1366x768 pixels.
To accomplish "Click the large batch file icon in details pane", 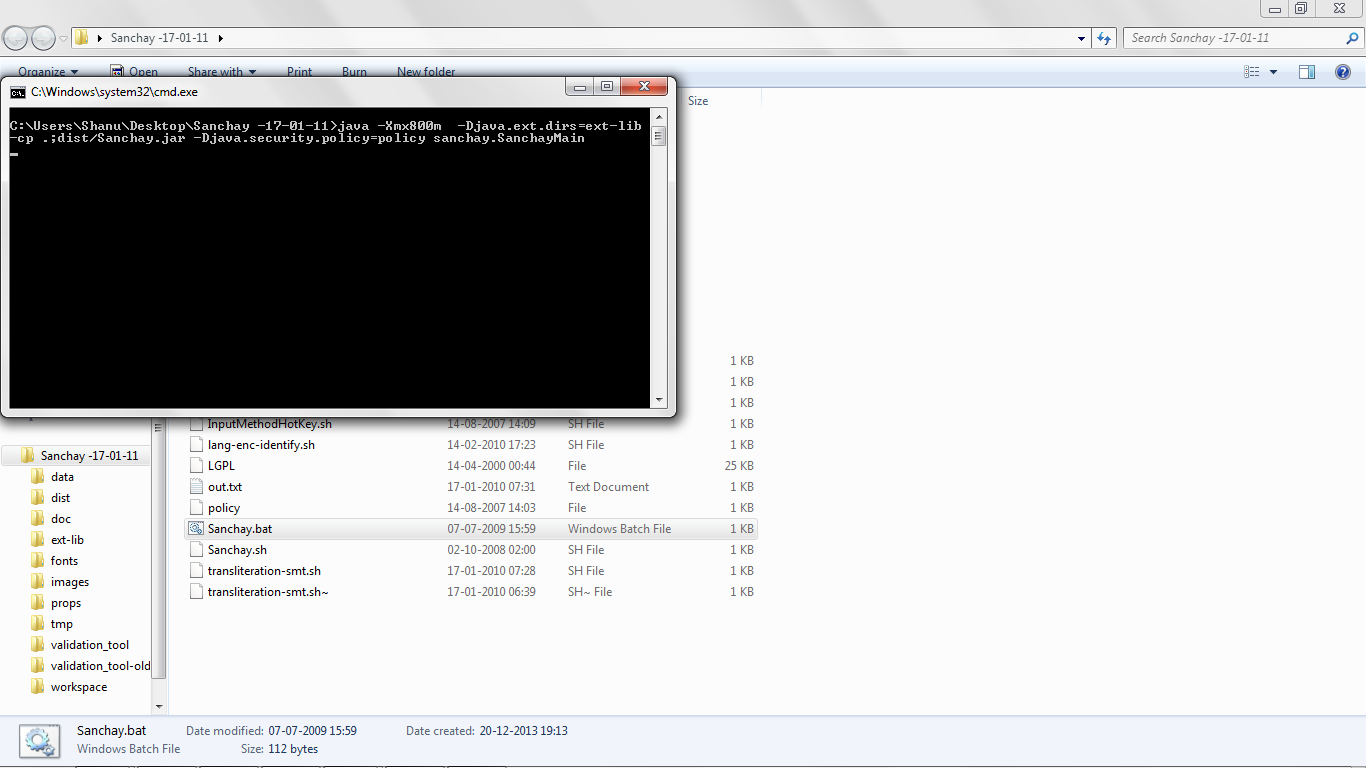I will [39, 740].
